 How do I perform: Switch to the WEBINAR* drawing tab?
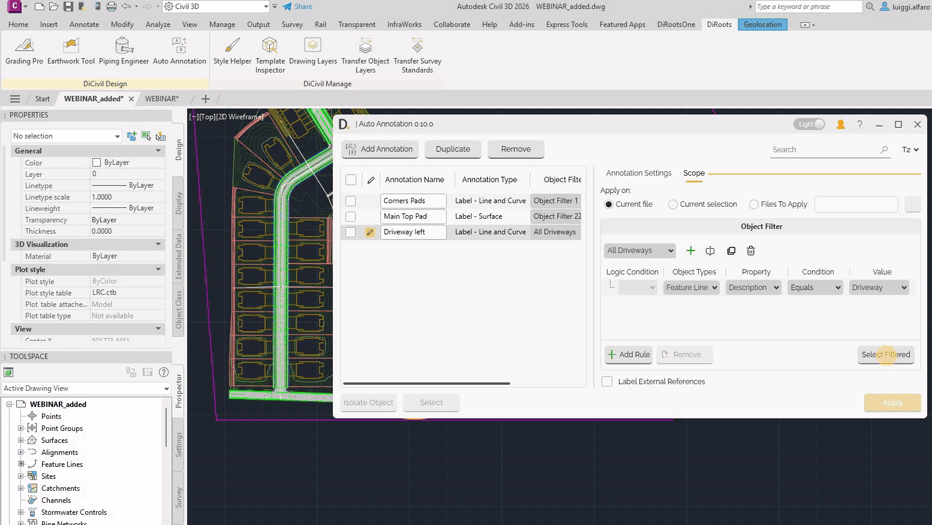[x=162, y=99]
